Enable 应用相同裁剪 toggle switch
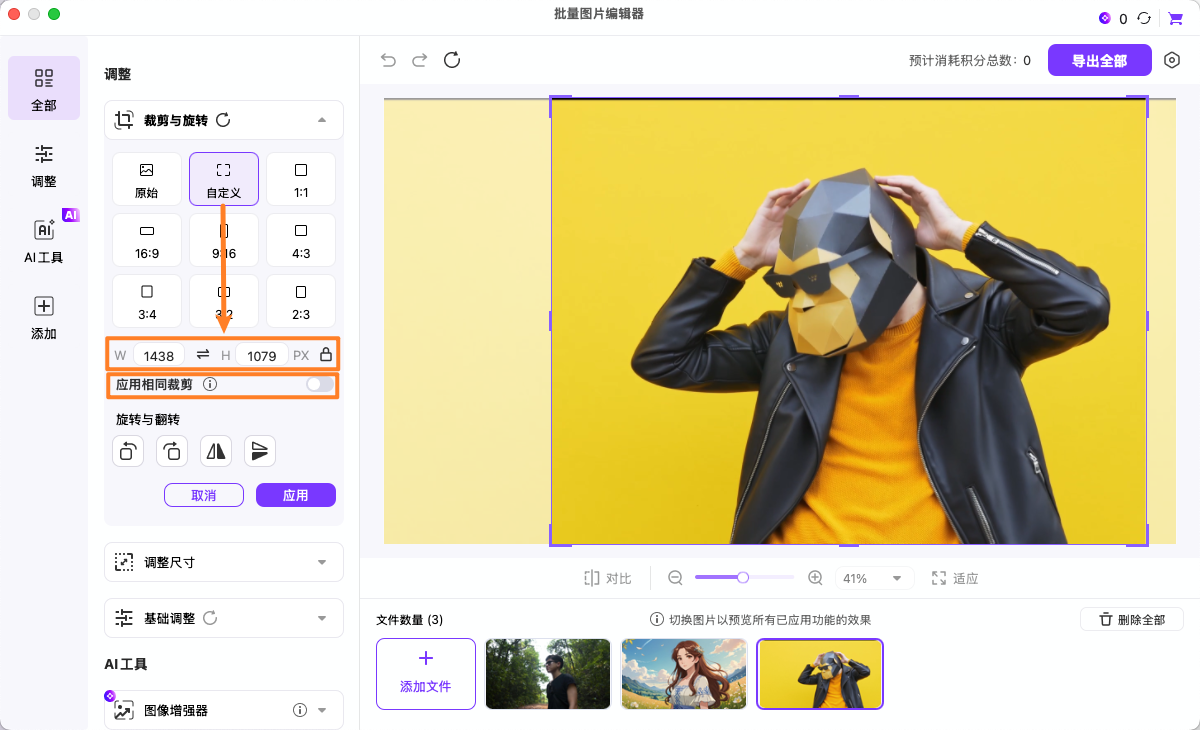1200x730 pixels. 320,385
